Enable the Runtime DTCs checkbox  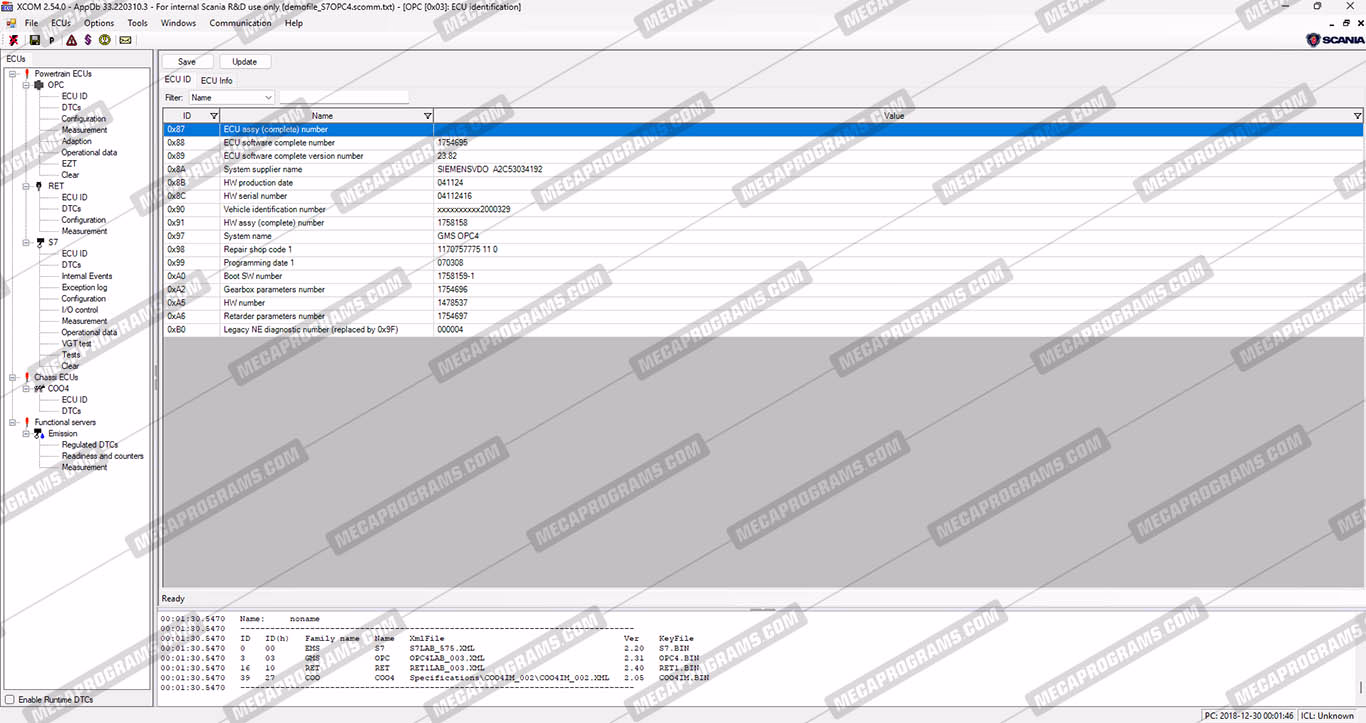[x=10, y=700]
